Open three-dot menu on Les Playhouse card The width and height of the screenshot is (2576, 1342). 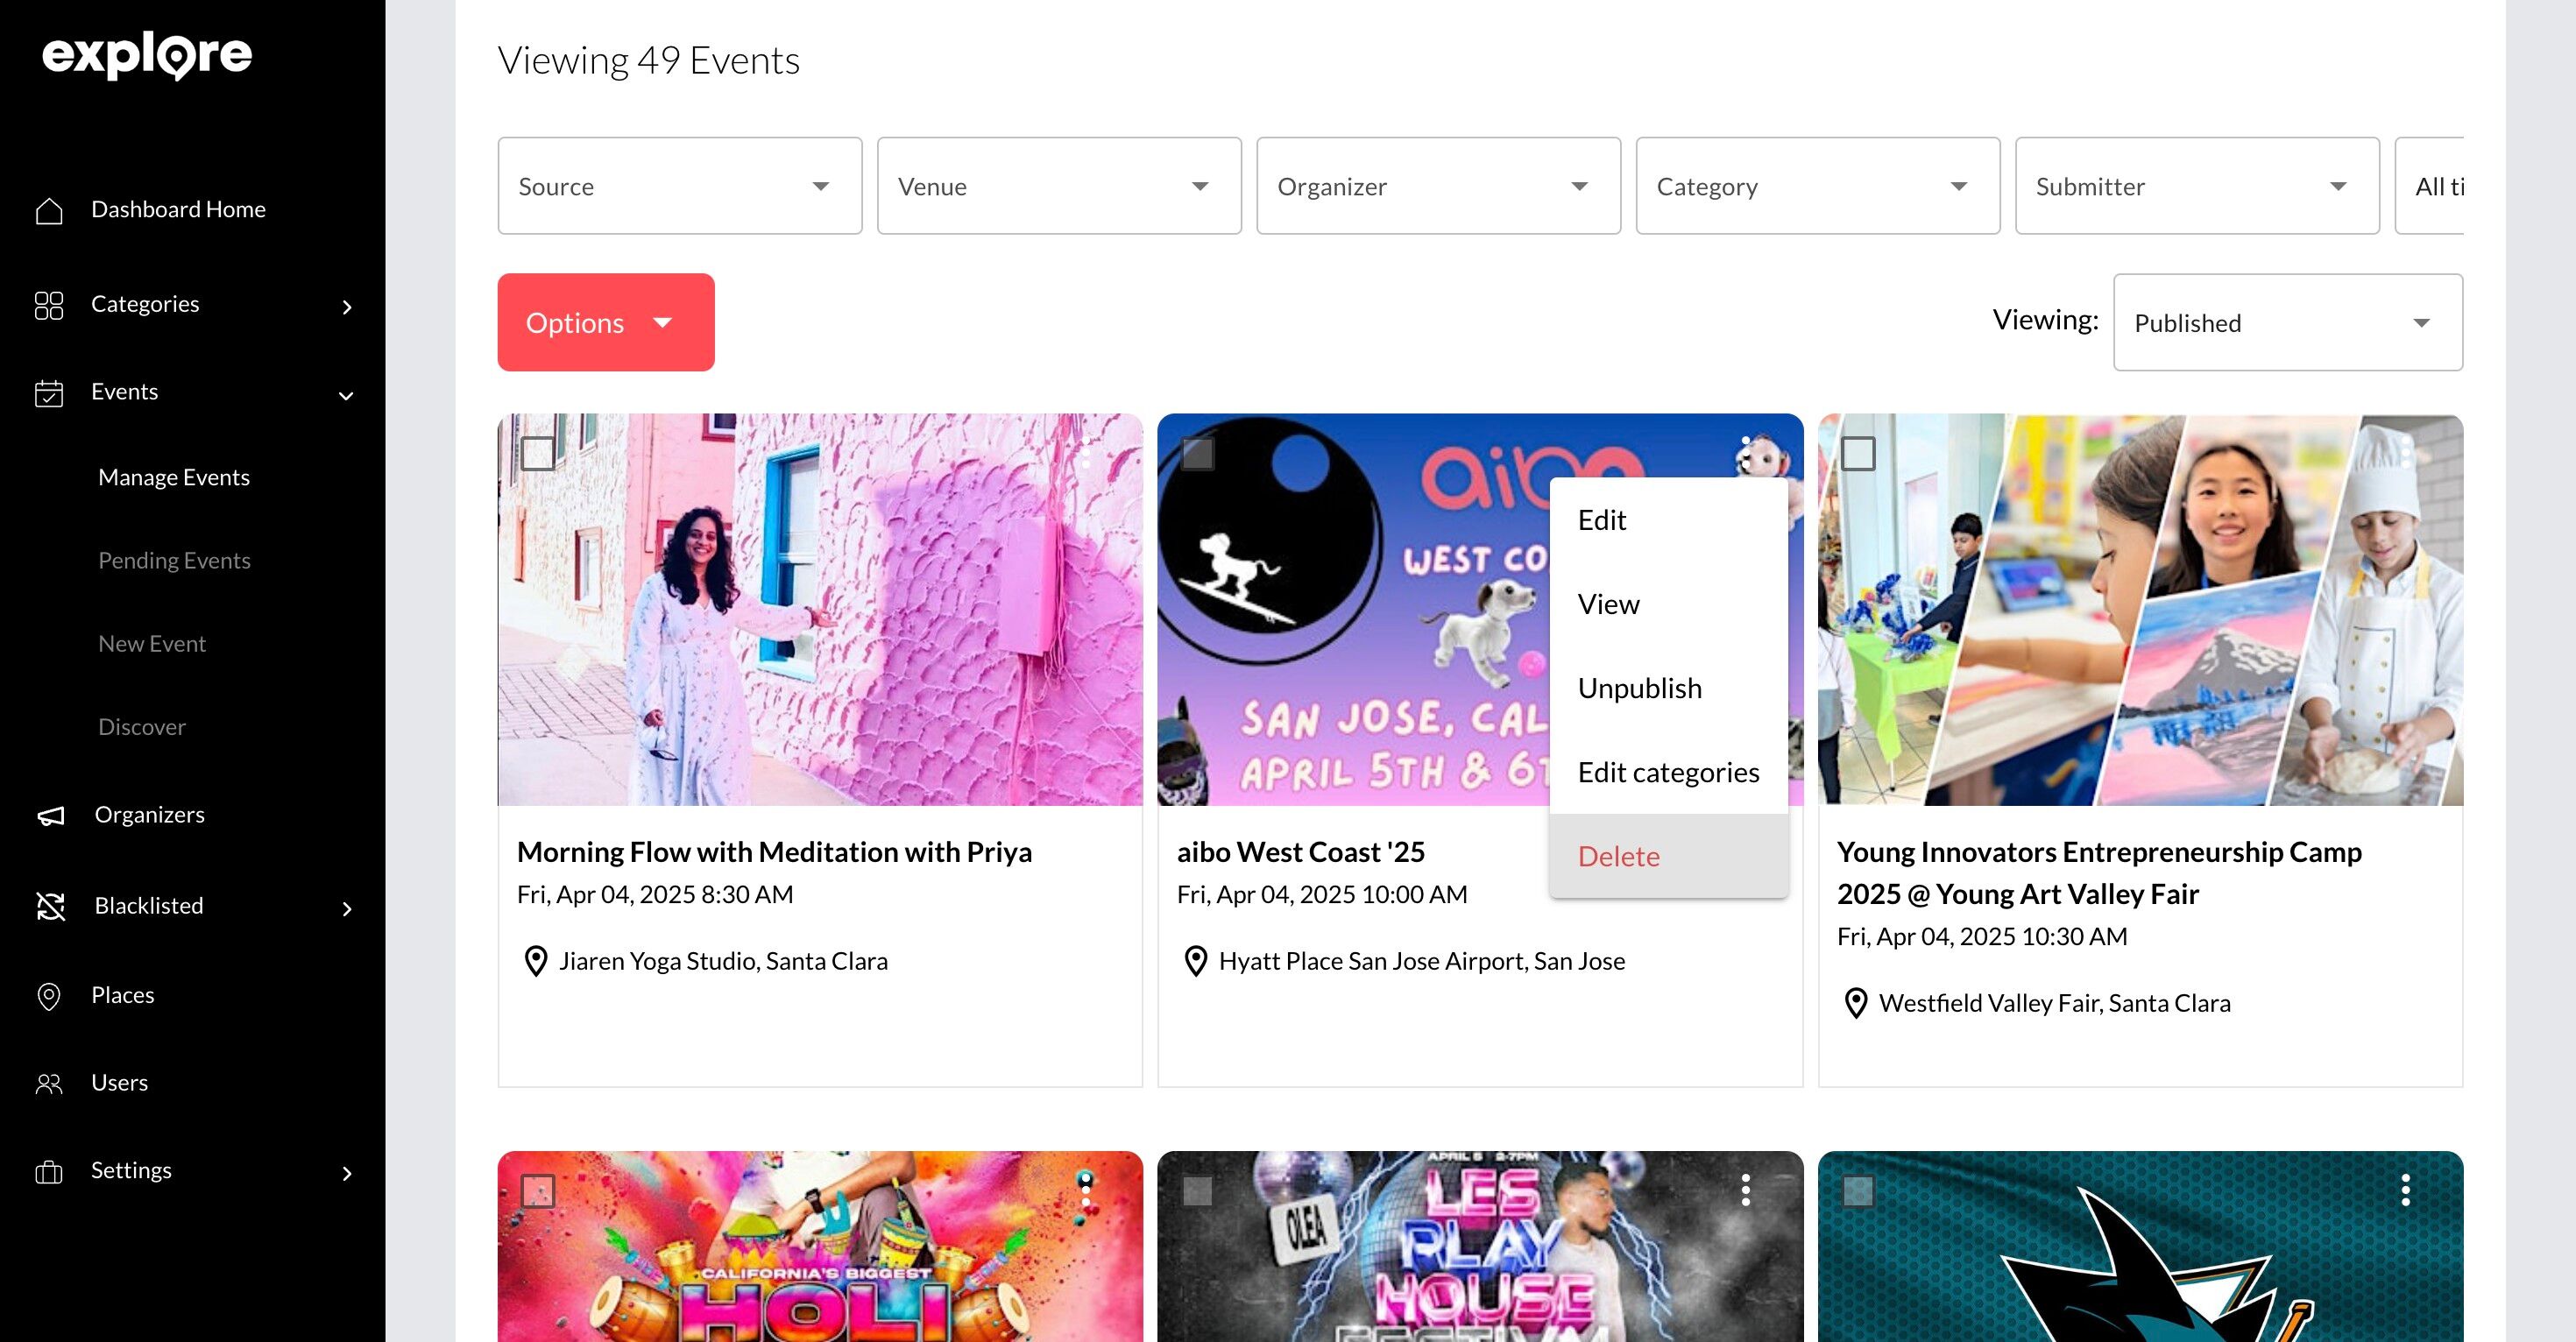(1745, 1190)
